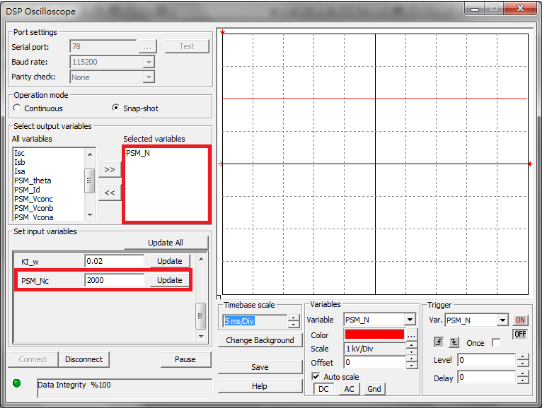Toggle Auto scale checkbox

316,376
